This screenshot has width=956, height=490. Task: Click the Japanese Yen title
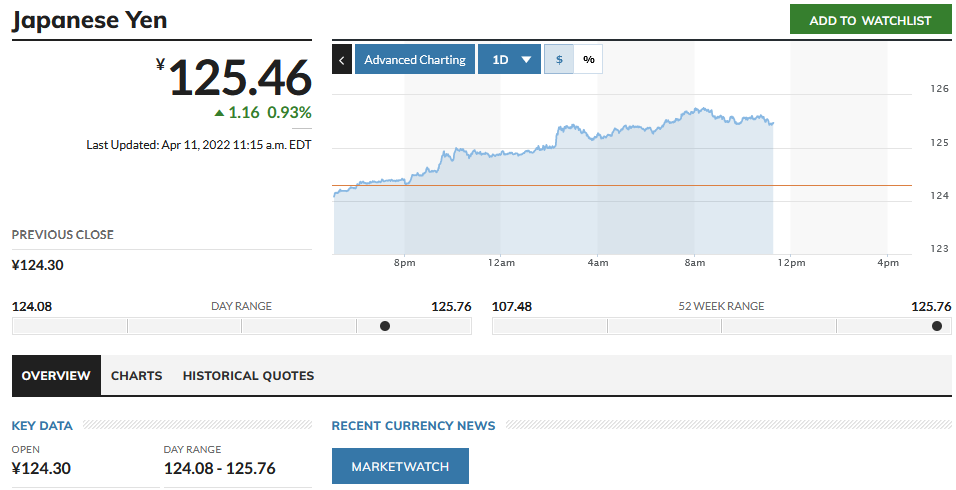(x=90, y=20)
